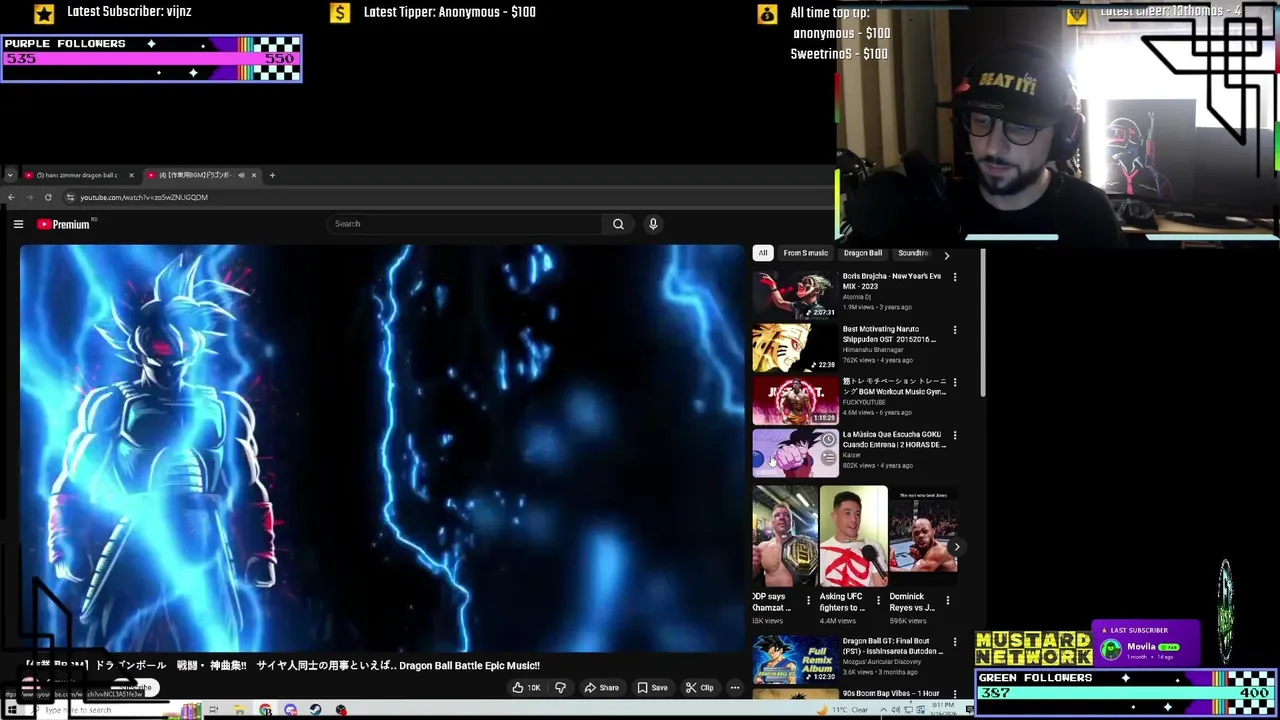
Task: Start voice search with microphone icon
Action: 653,224
